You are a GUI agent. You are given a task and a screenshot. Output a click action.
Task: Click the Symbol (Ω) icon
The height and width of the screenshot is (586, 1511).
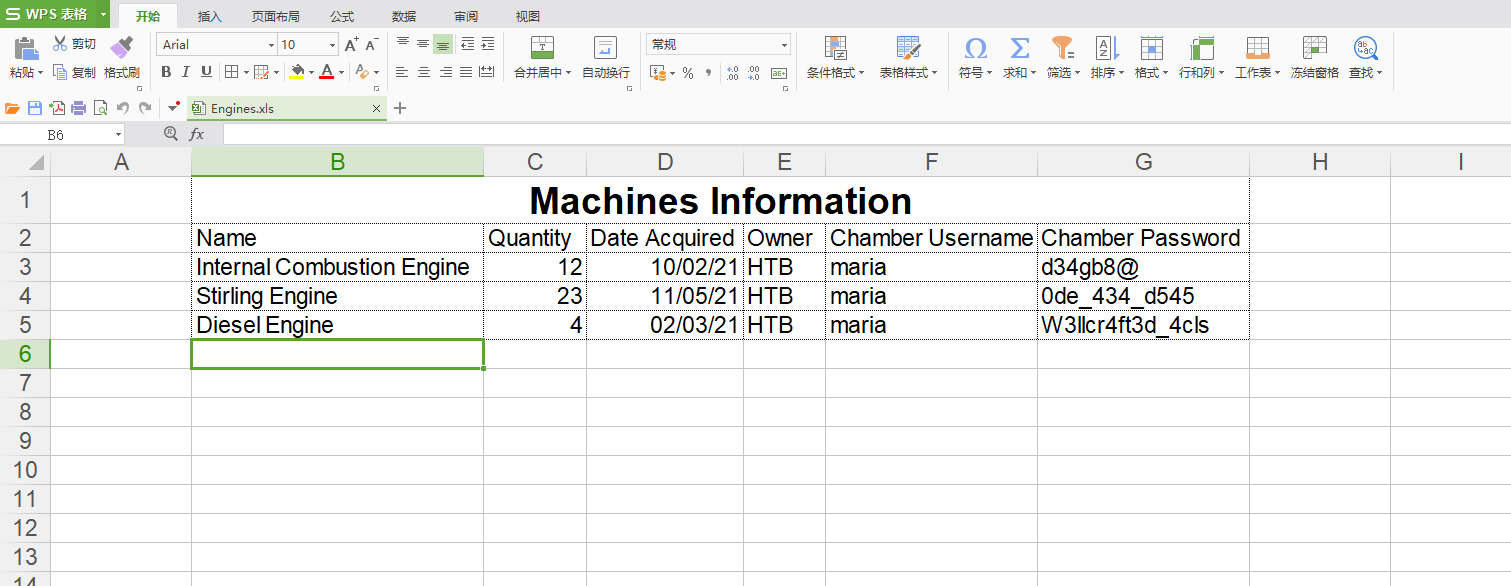[x=974, y=48]
